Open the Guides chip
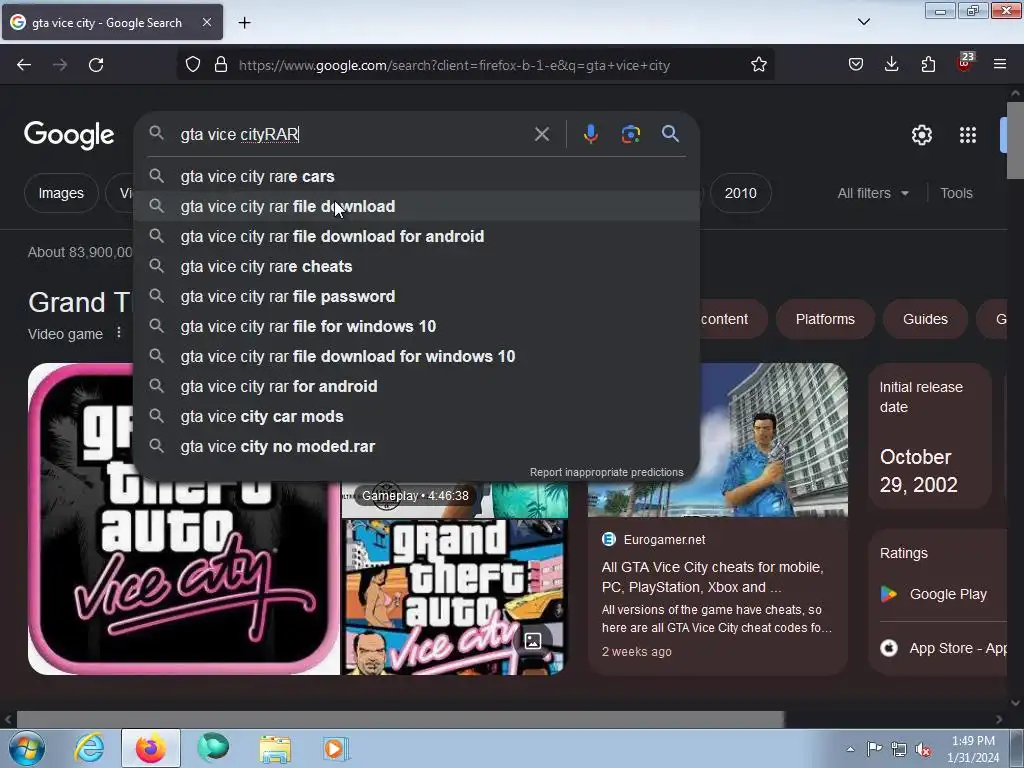This screenshot has height=768, width=1024. (x=925, y=319)
